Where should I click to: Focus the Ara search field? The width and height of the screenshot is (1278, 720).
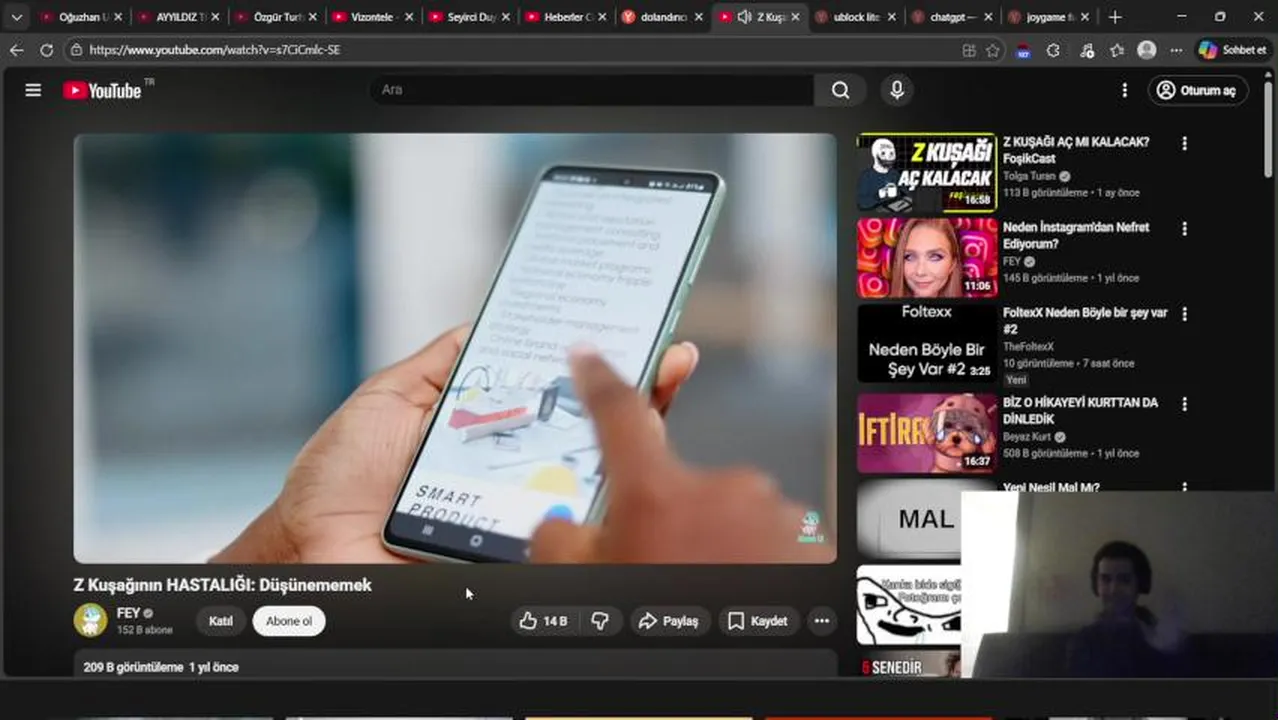point(592,90)
